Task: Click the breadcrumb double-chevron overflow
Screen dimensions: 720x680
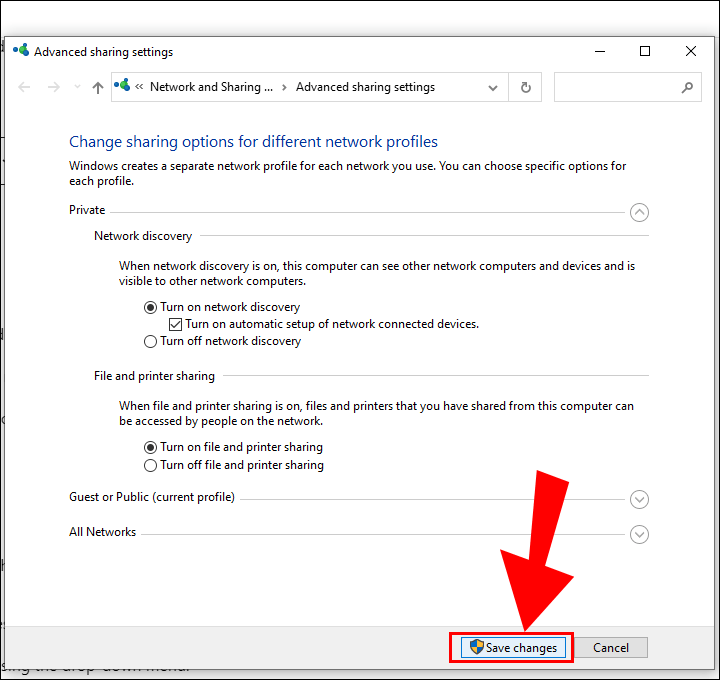Action: coord(139,87)
